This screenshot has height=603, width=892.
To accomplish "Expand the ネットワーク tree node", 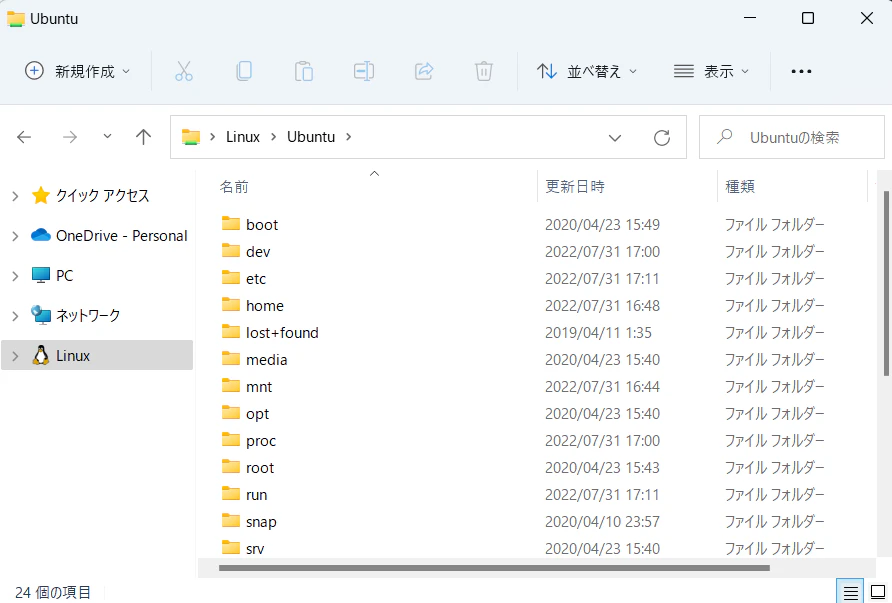I will [x=15, y=316].
